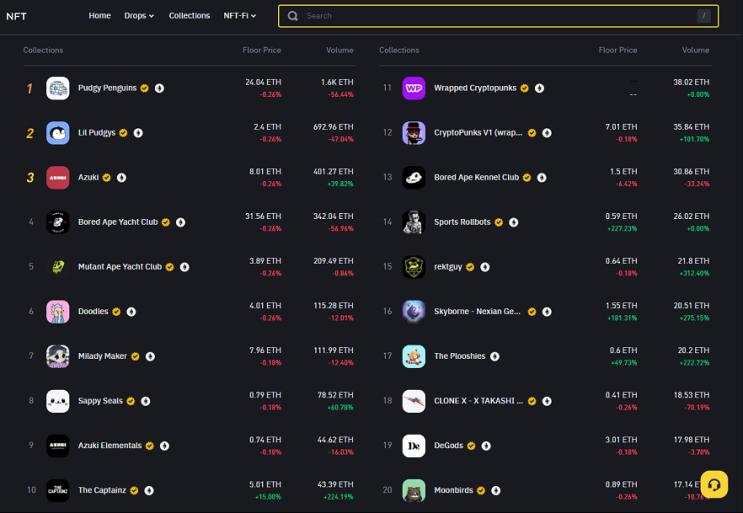Click the verified badge next to Azuki
This screenshot has width=743, height=513.
(x=107, y=178)
